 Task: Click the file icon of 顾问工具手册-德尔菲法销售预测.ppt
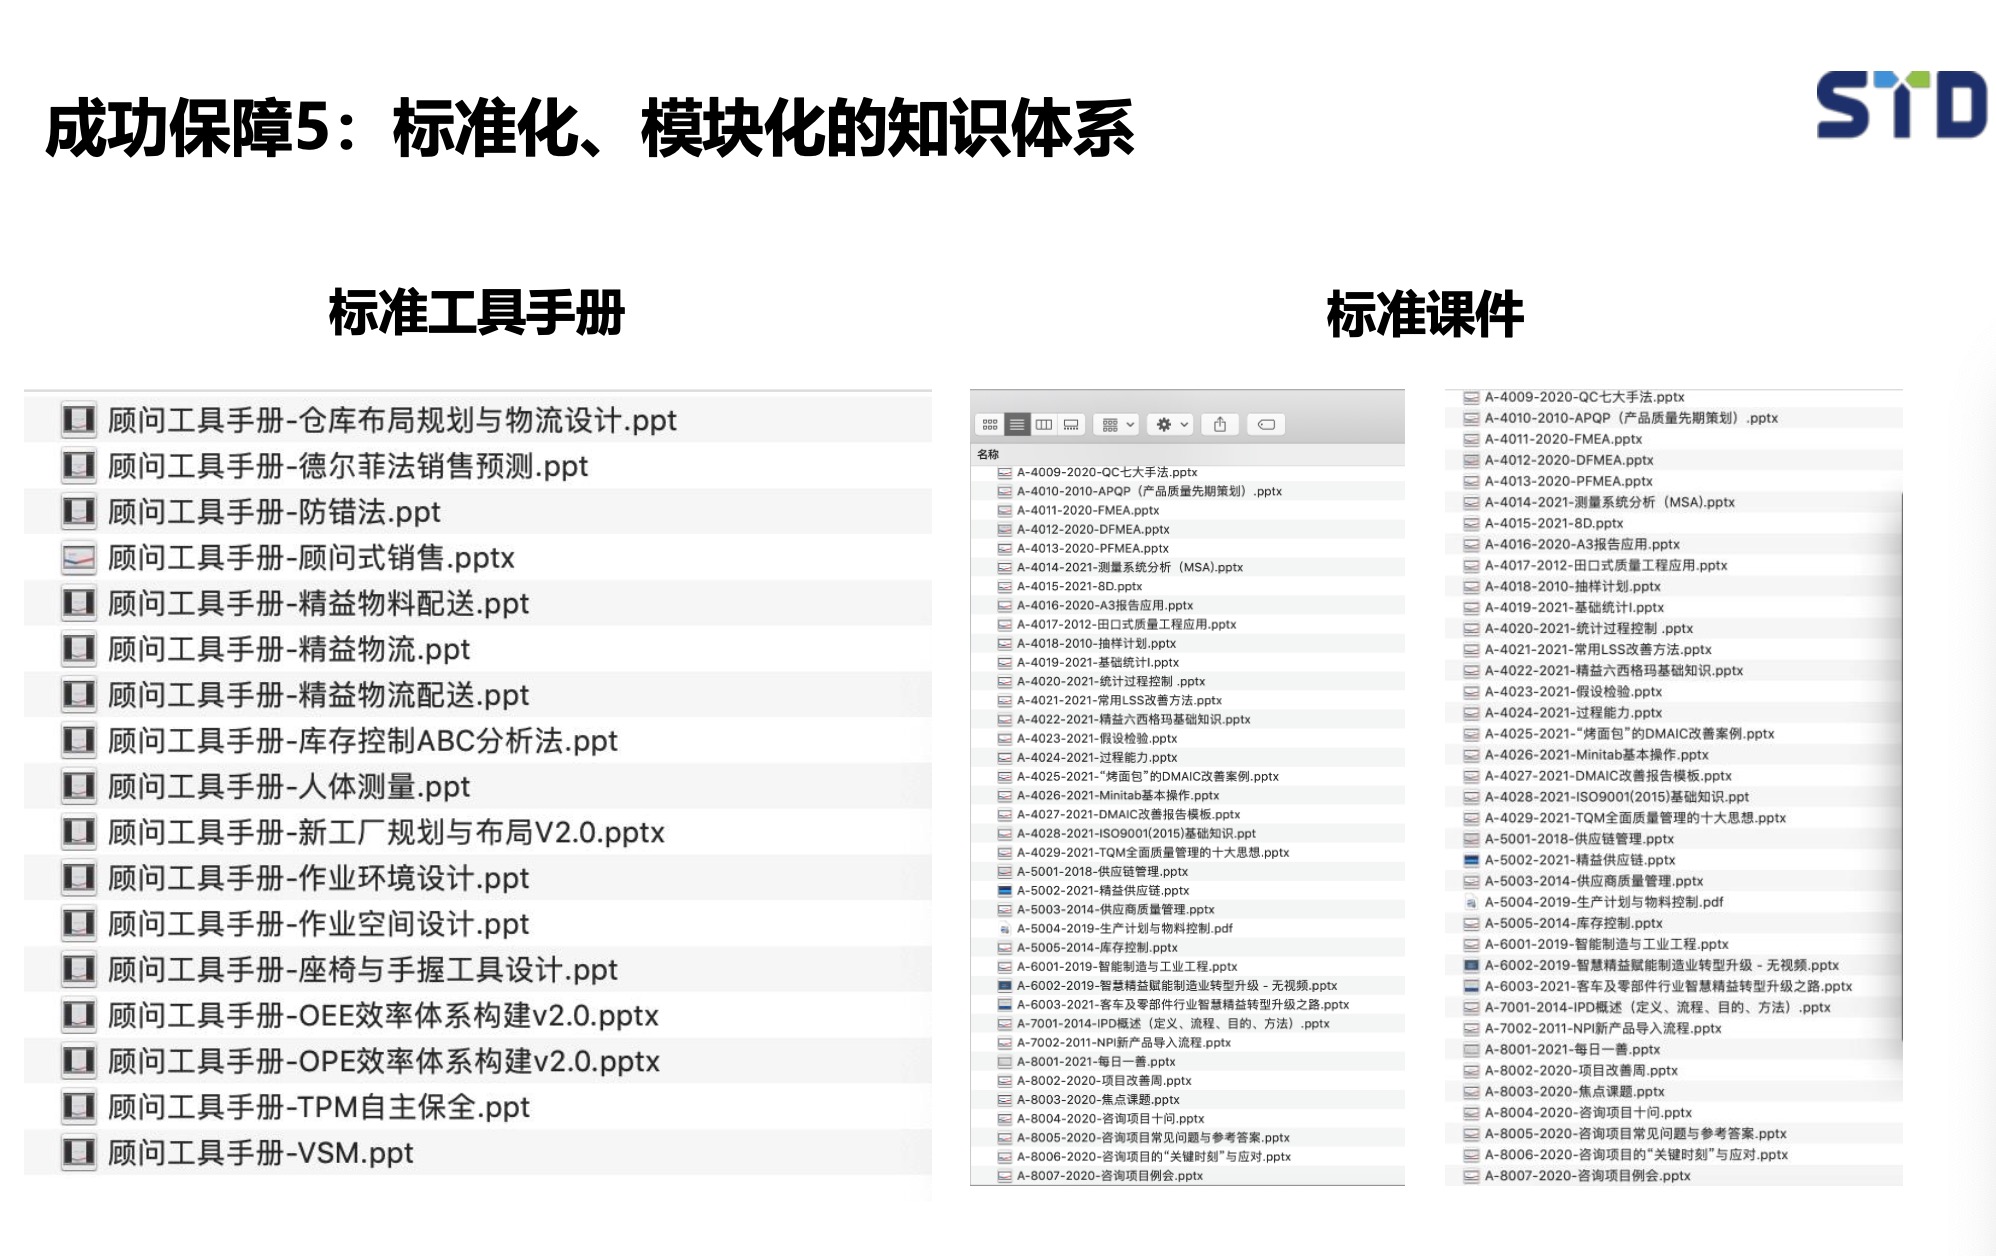click(x=79, y=466)
